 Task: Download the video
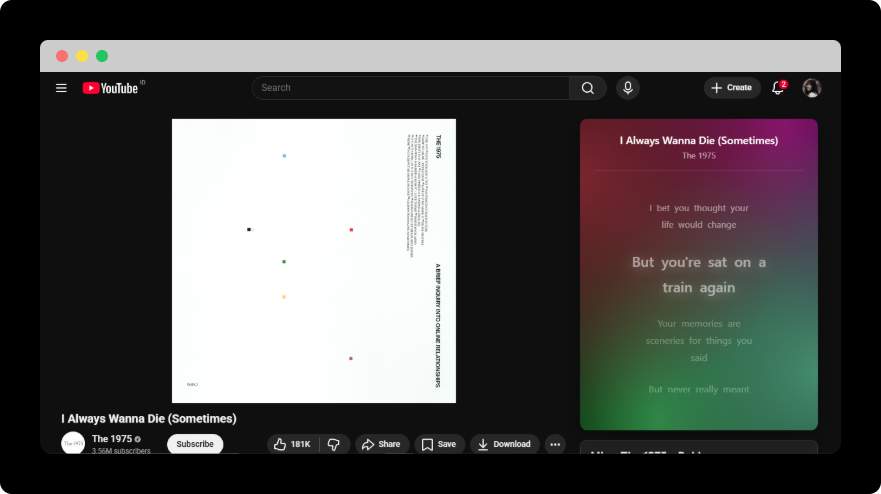point(504,444)
